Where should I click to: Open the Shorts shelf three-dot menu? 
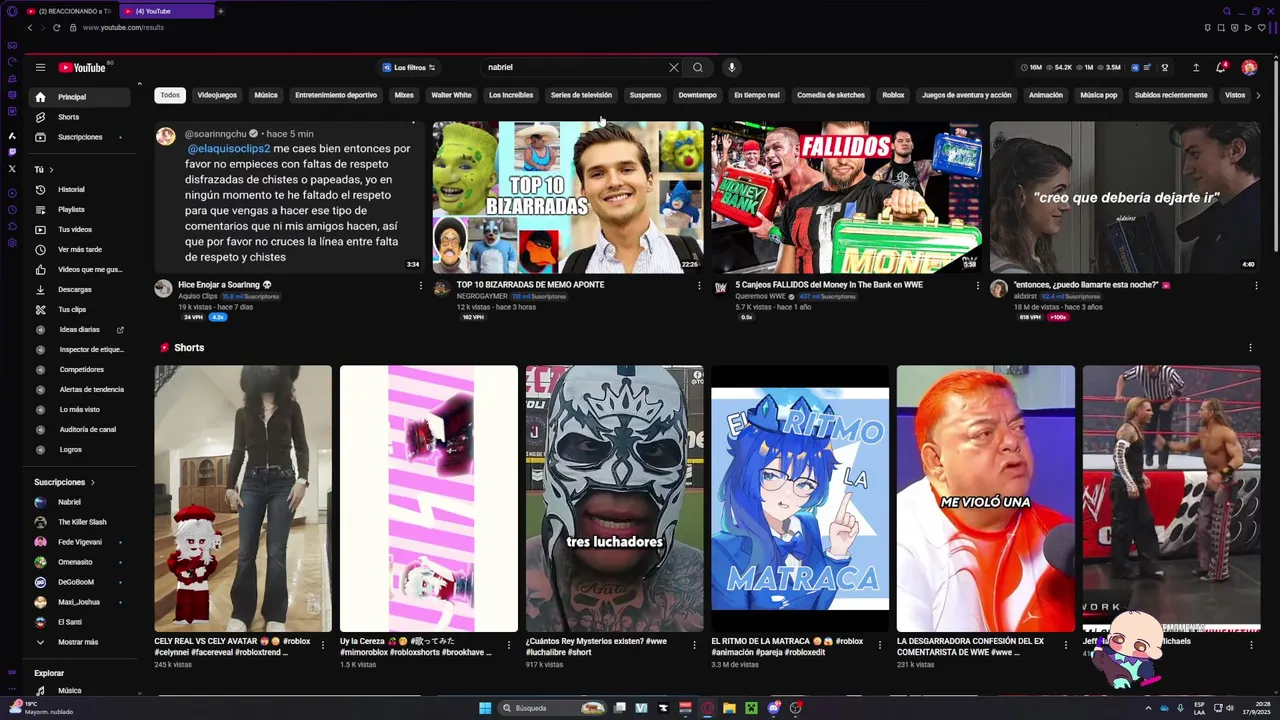point(1250,348)
